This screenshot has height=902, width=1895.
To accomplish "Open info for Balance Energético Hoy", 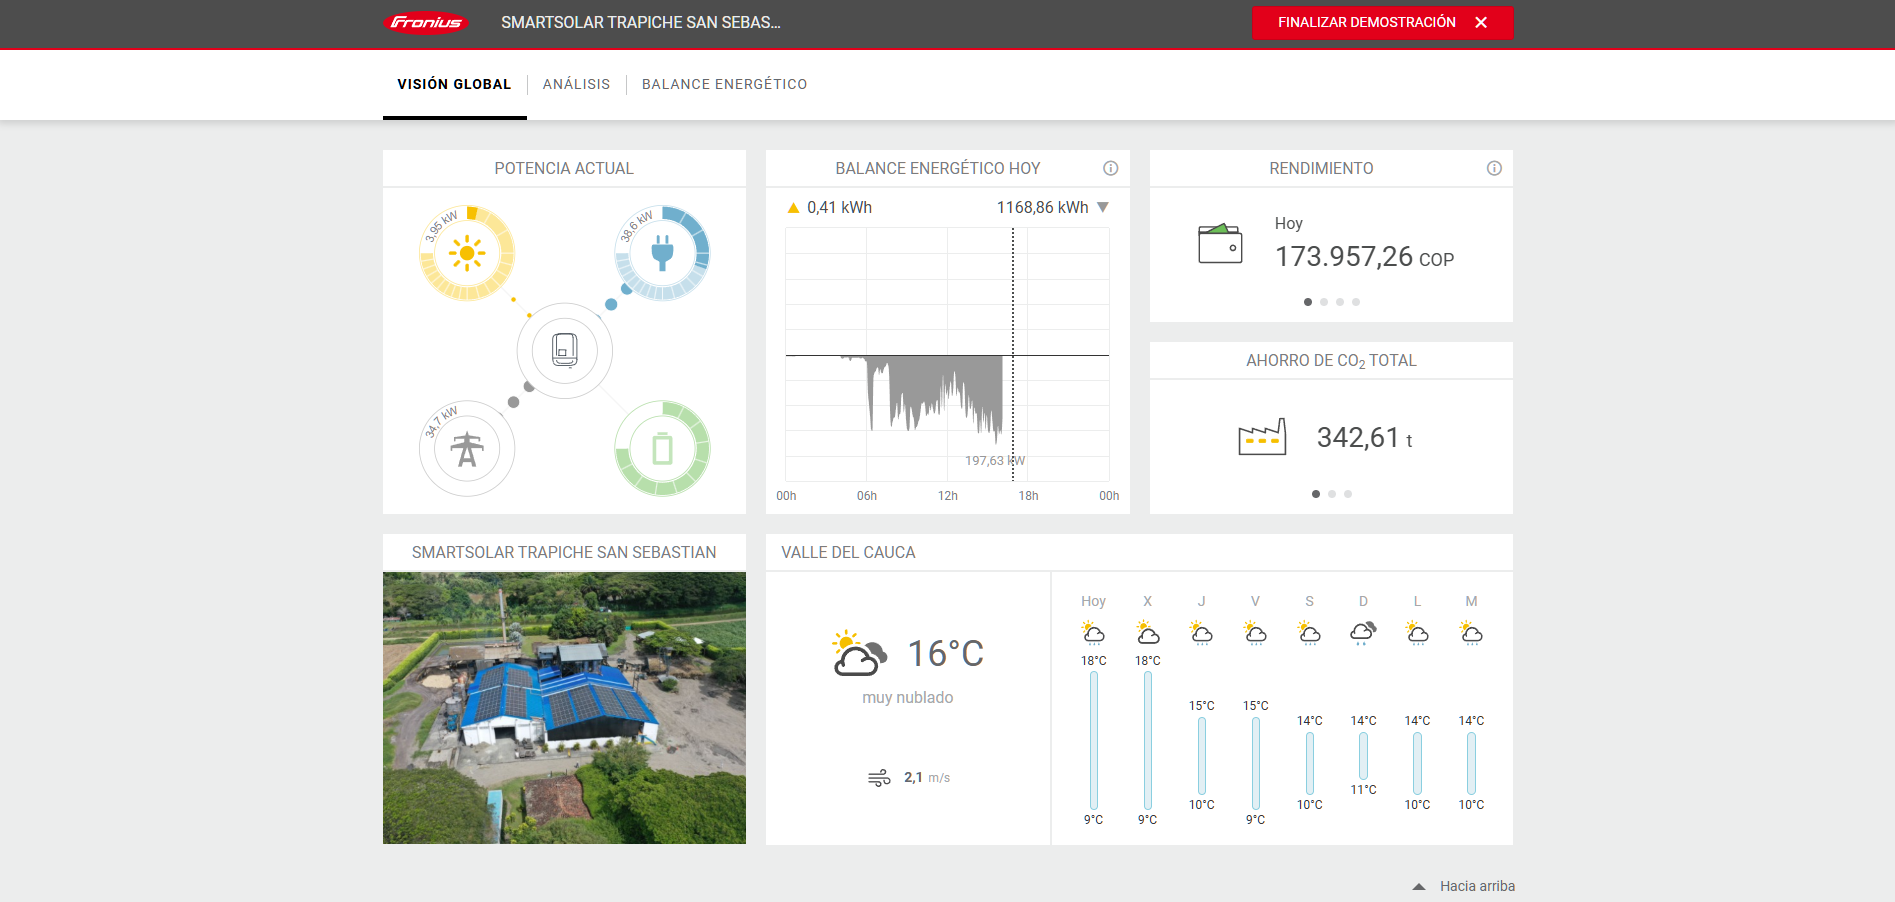I will click(1110, 168).
